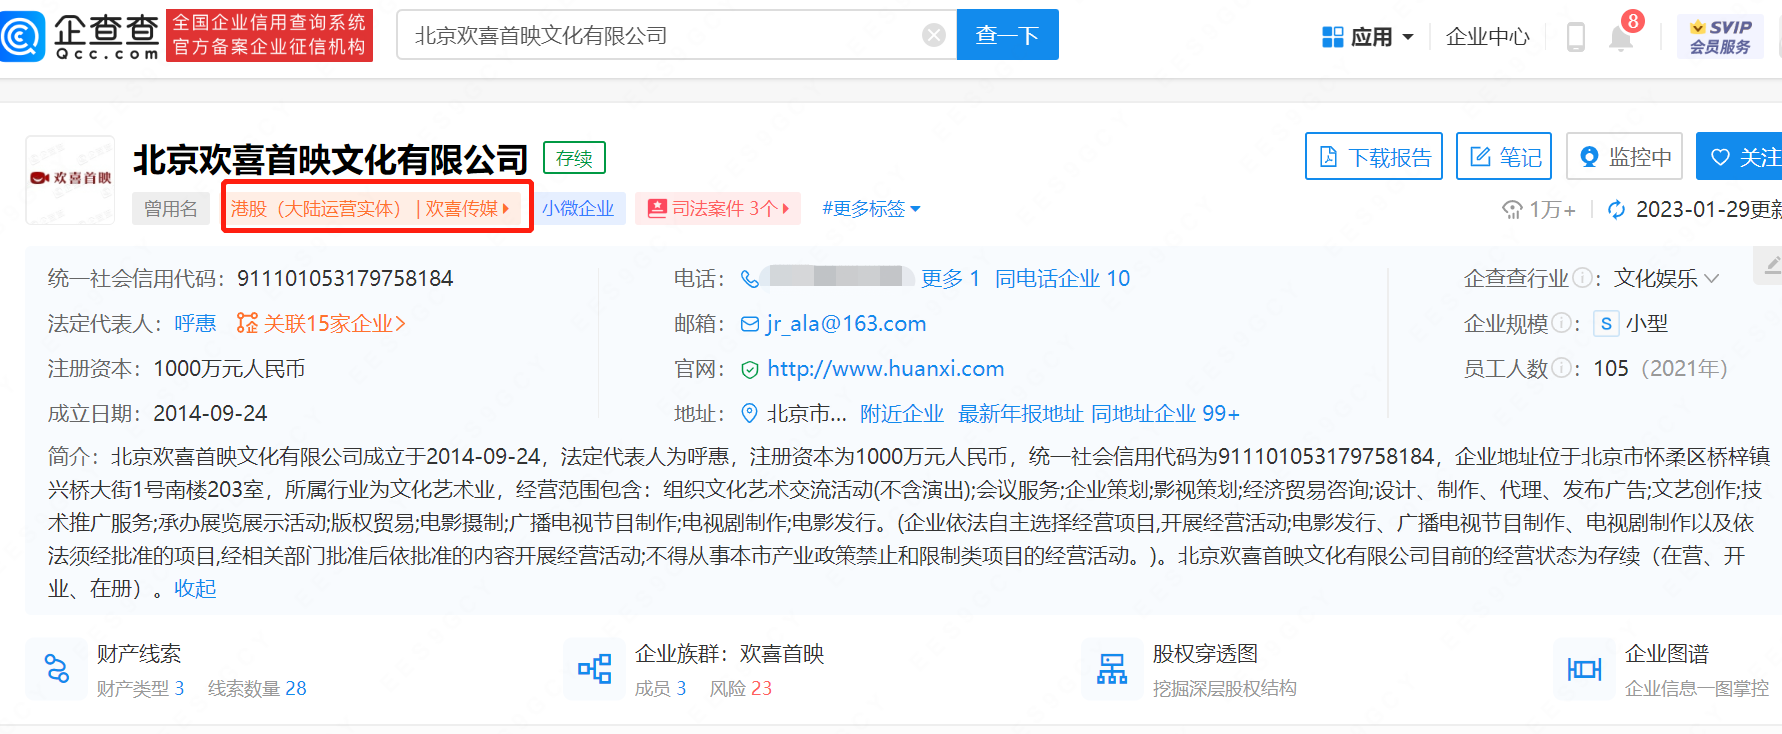Click the email address jr_ala@163.com
The height and width of the screenshot is (734, 1782).
click(x=846, y=323)
